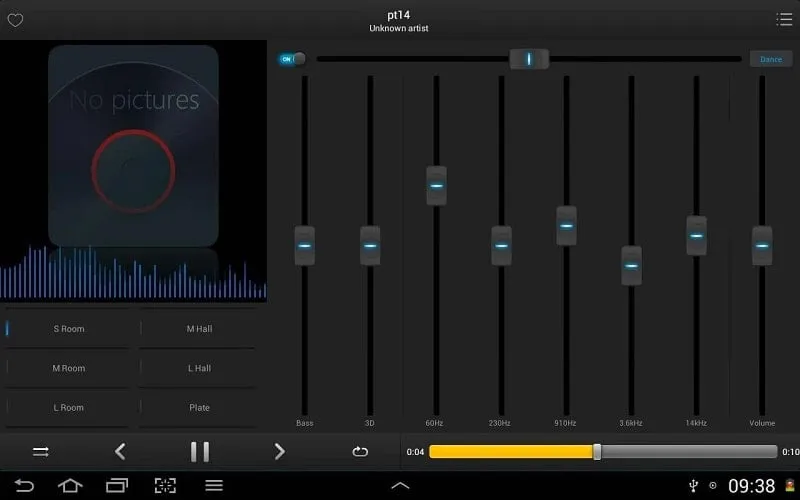This screenshot has height=500, width=800.
Task: Choose the L Room reverb preset
Action: [69, 408]
